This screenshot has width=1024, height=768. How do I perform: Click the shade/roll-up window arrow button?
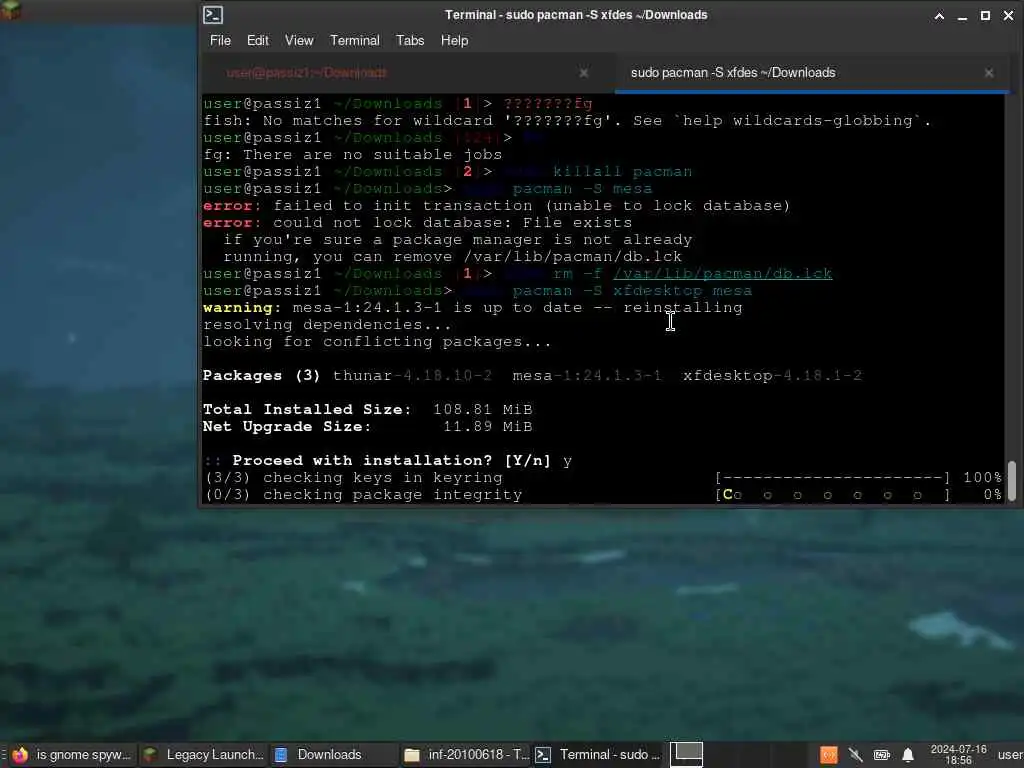click(x=939, y=16)
